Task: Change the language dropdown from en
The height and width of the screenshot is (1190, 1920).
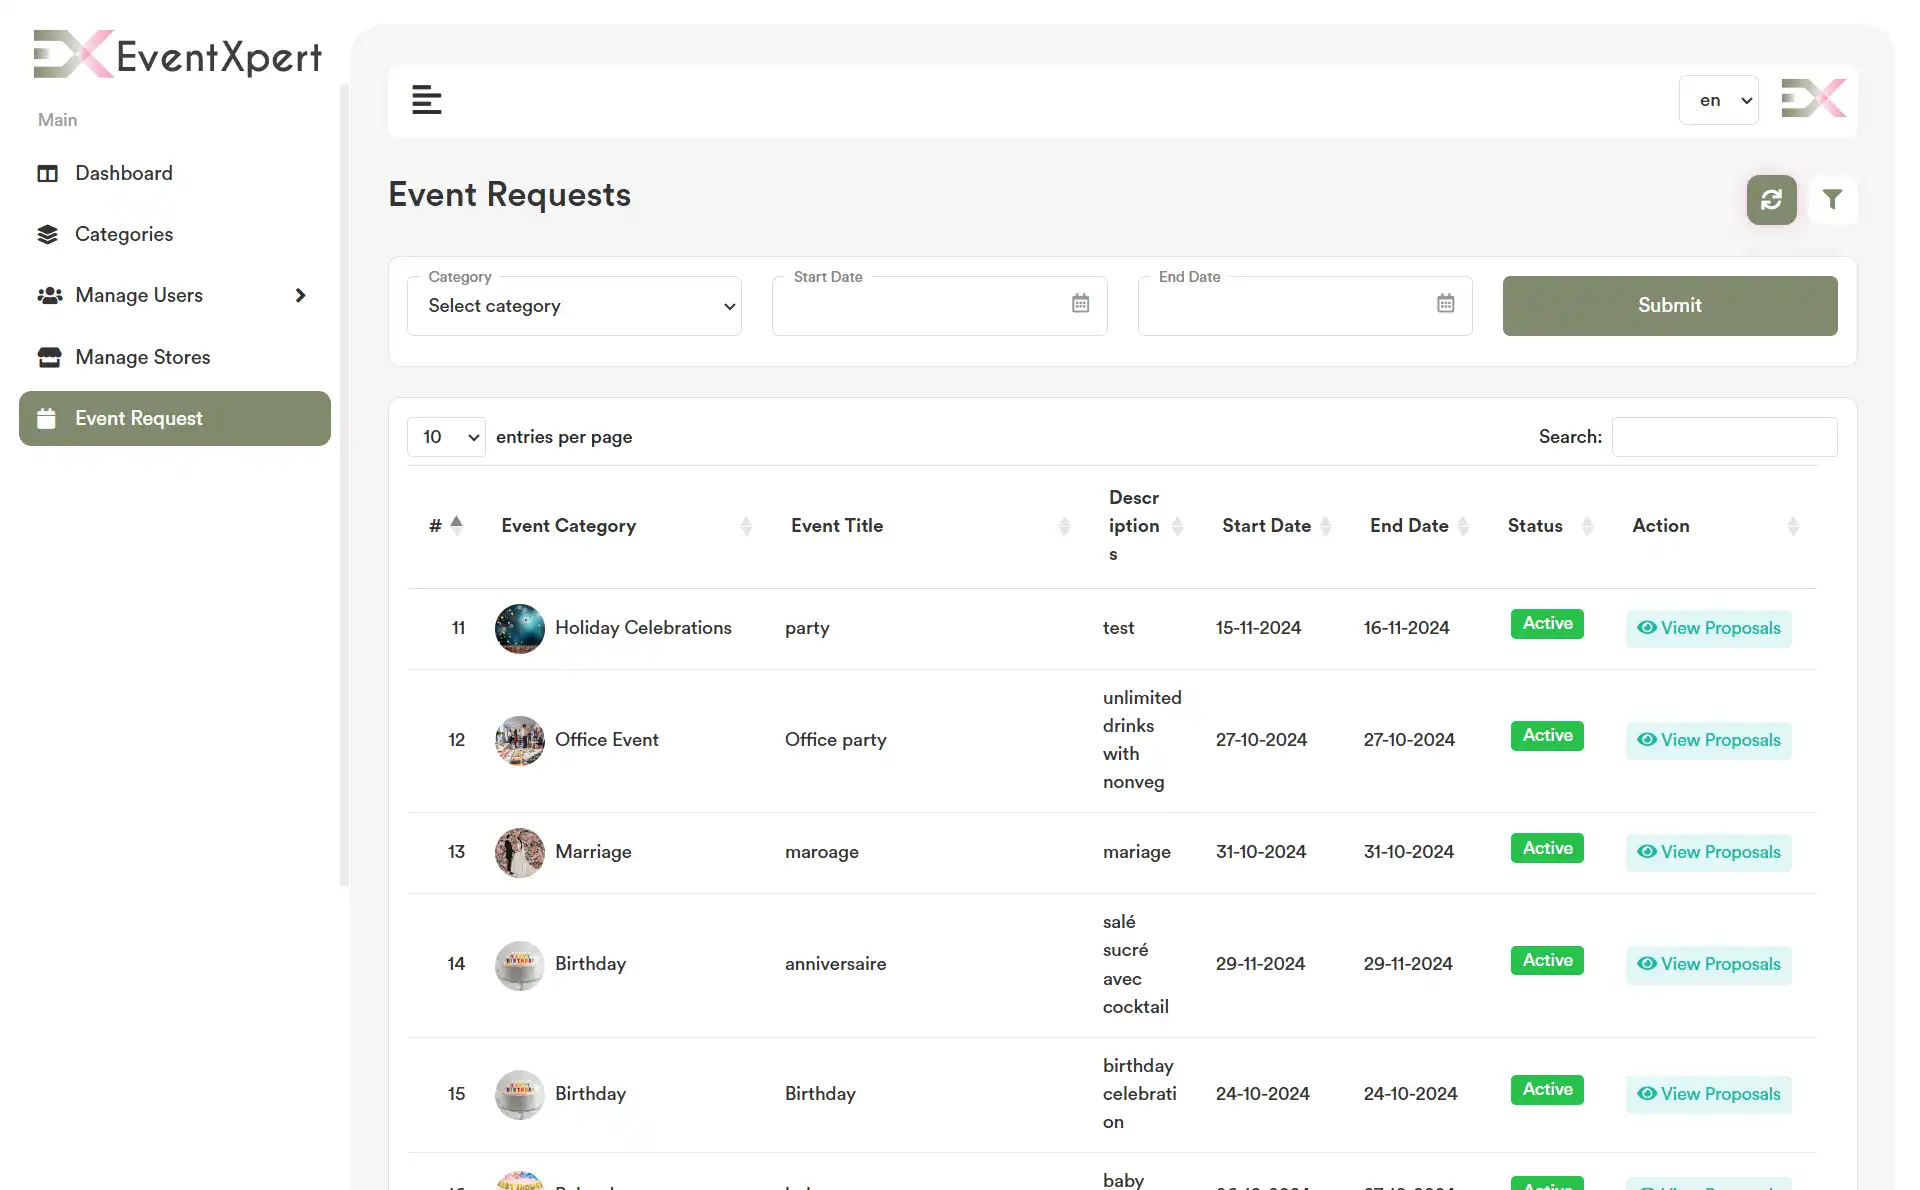Action: point(1719,100)
